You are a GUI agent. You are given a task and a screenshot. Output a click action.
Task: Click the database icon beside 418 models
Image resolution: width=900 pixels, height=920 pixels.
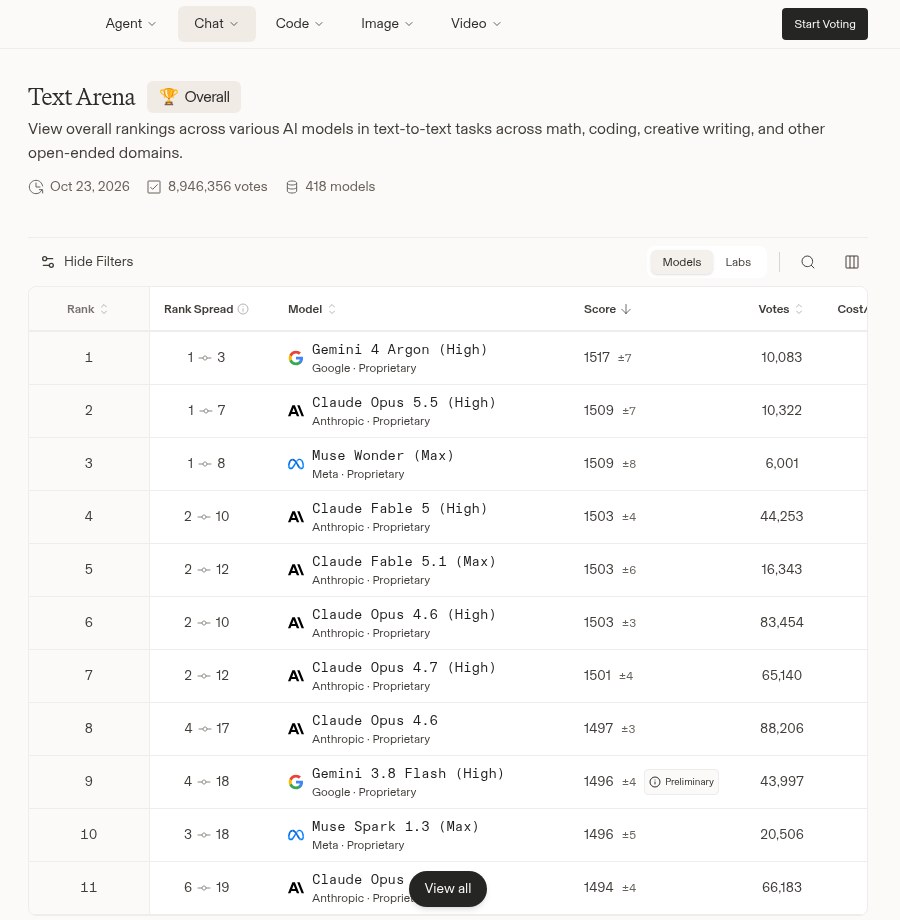(292, 187)
